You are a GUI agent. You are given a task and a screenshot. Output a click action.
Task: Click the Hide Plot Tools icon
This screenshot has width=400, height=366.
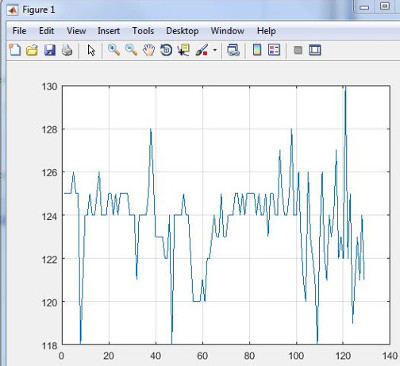click(298, 50)
